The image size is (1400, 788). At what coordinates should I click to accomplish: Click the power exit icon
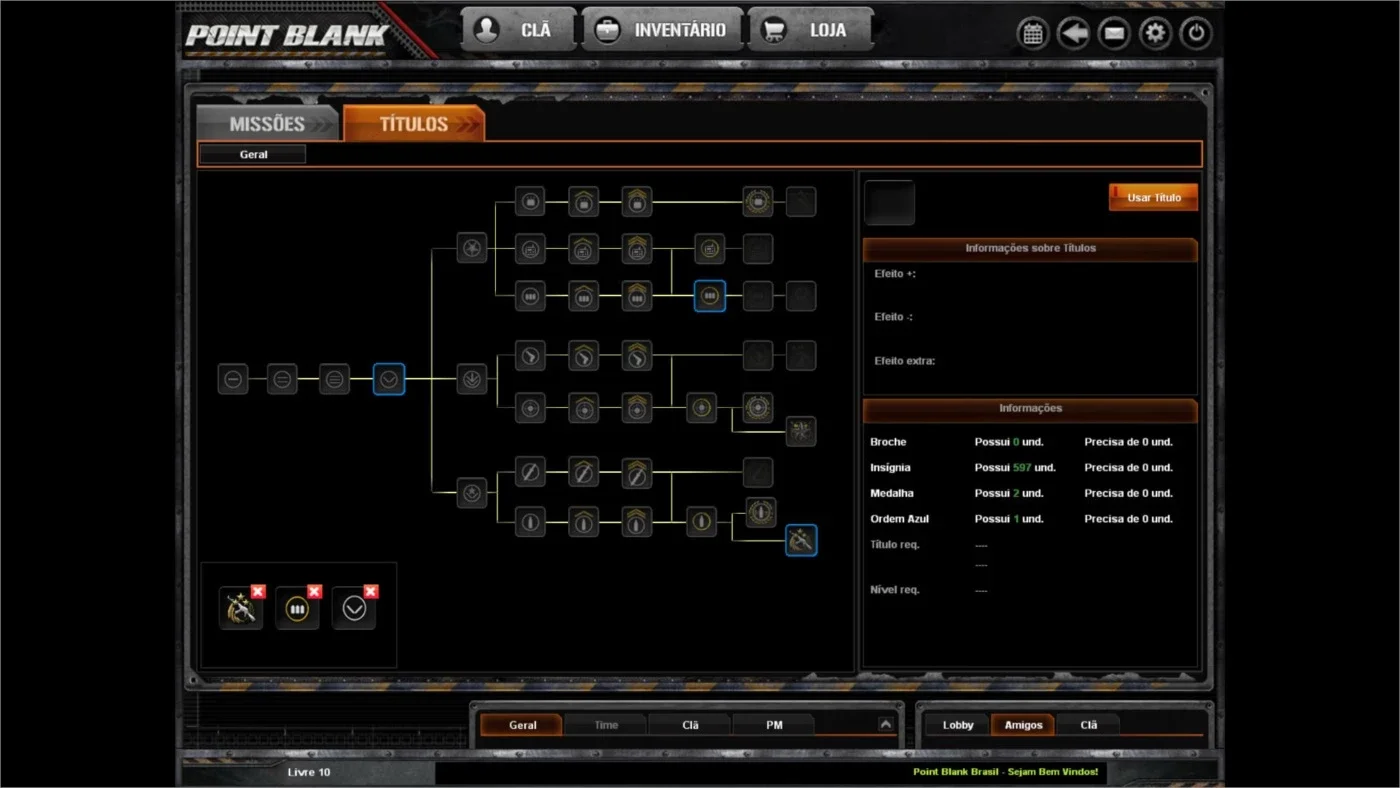[x=1196, y=33]
